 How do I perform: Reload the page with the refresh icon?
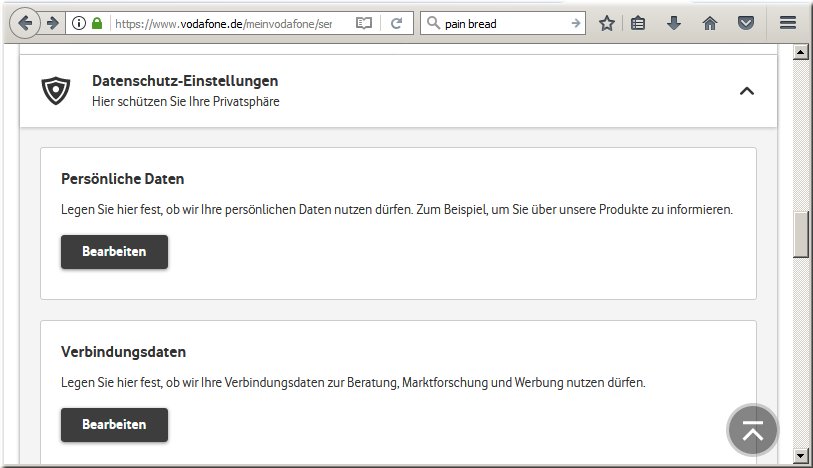pos(396,23)
